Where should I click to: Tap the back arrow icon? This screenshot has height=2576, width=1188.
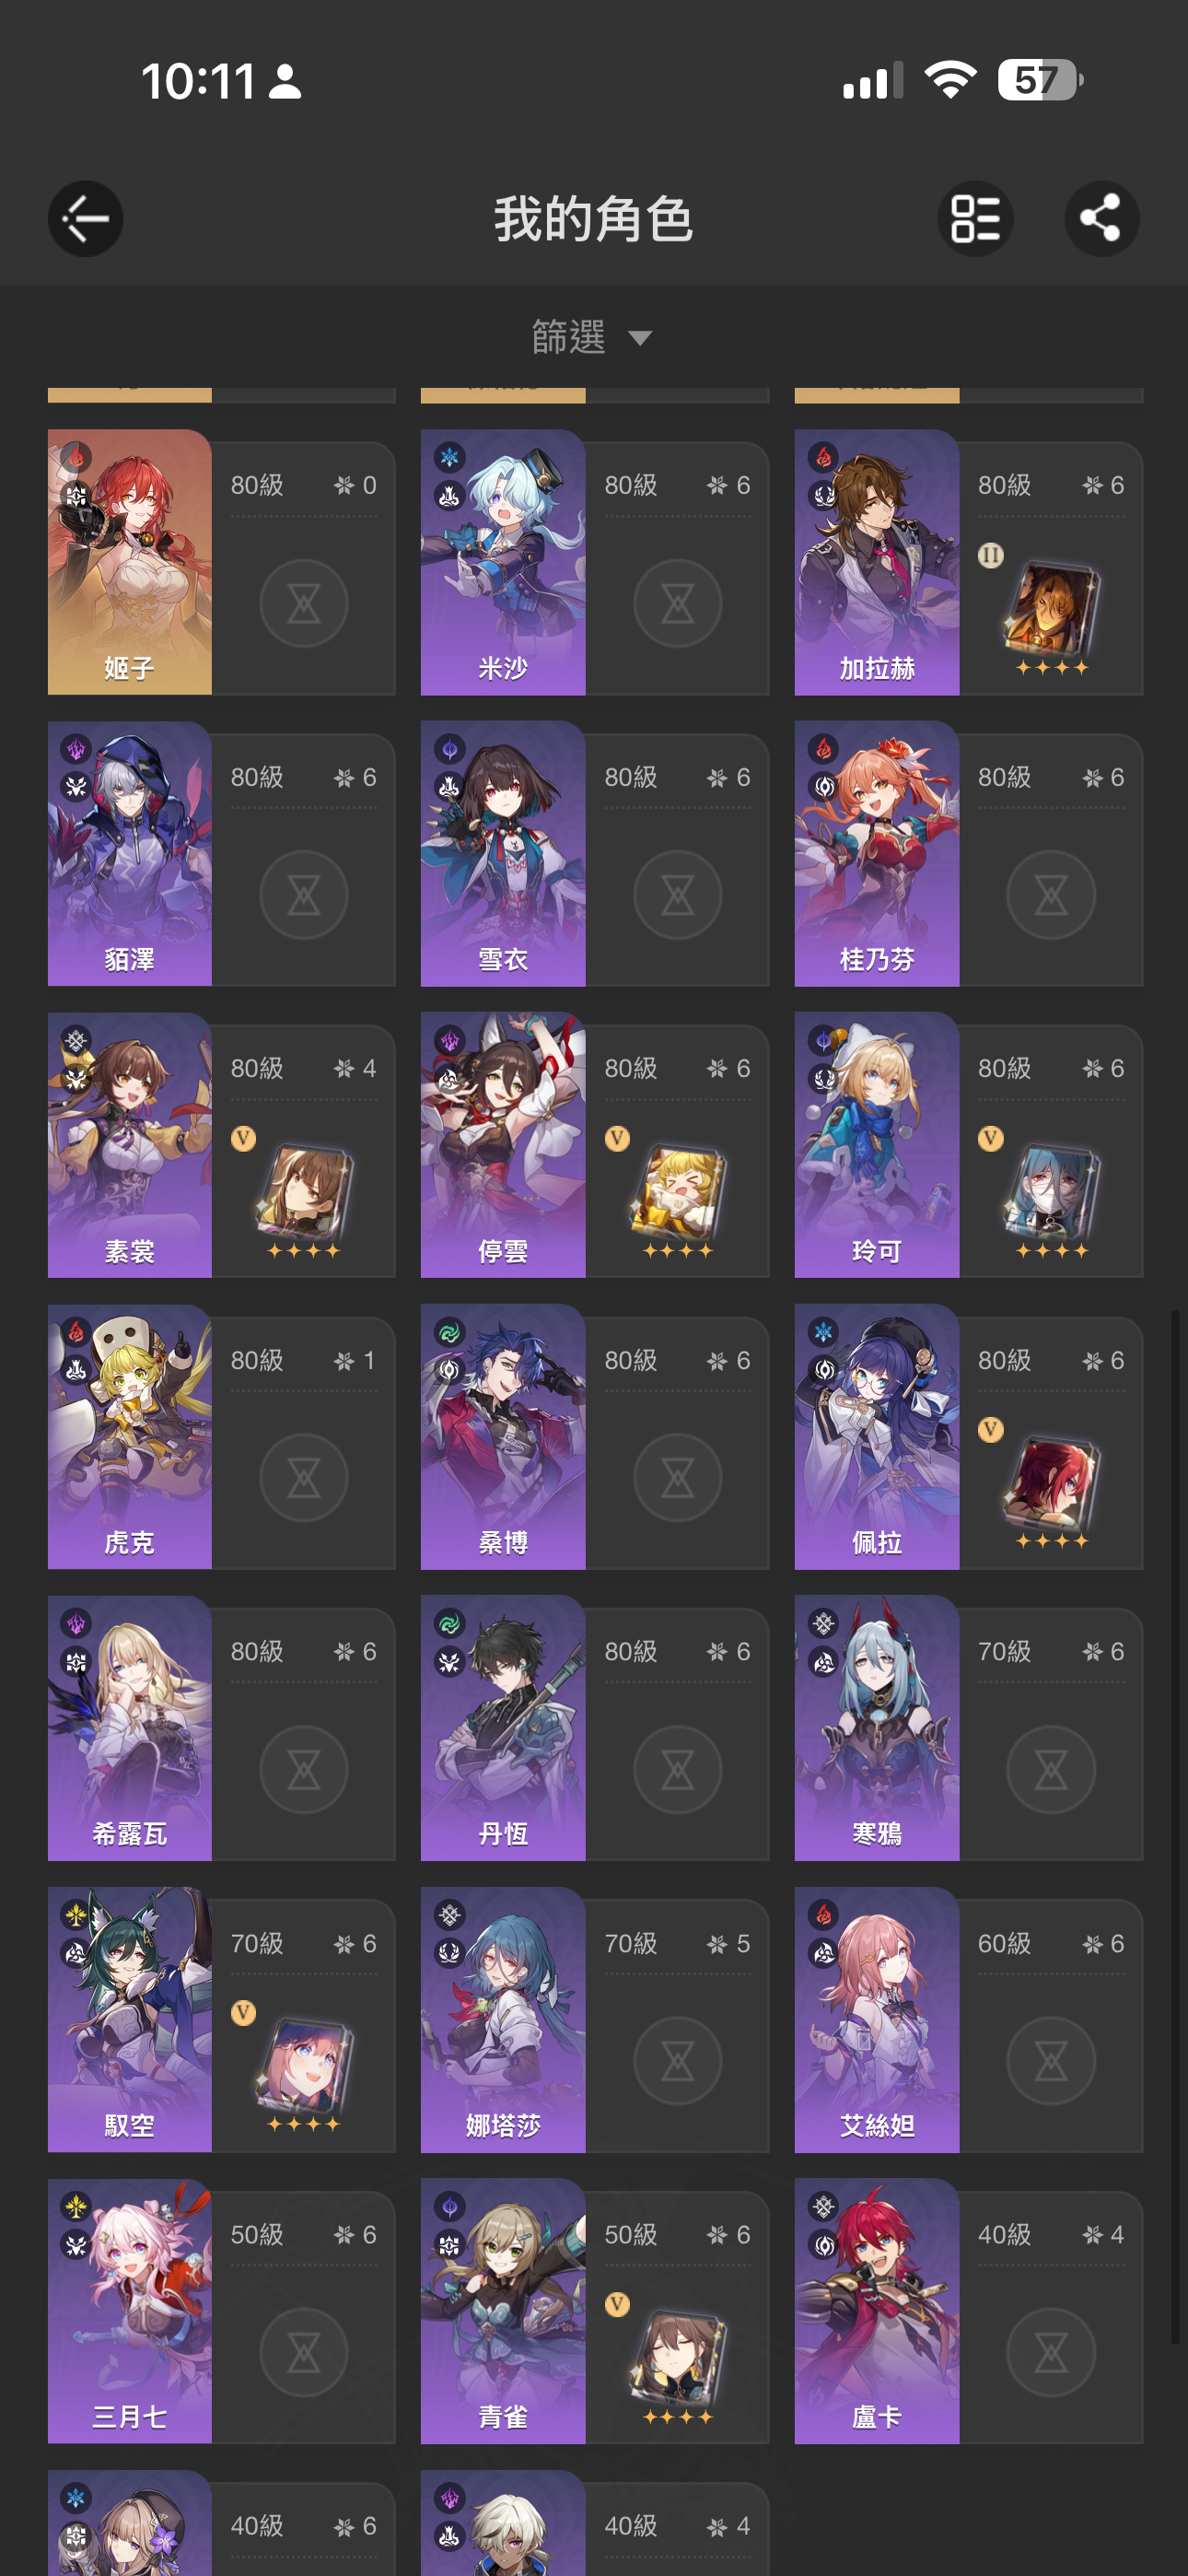click(x=86, y=219)
